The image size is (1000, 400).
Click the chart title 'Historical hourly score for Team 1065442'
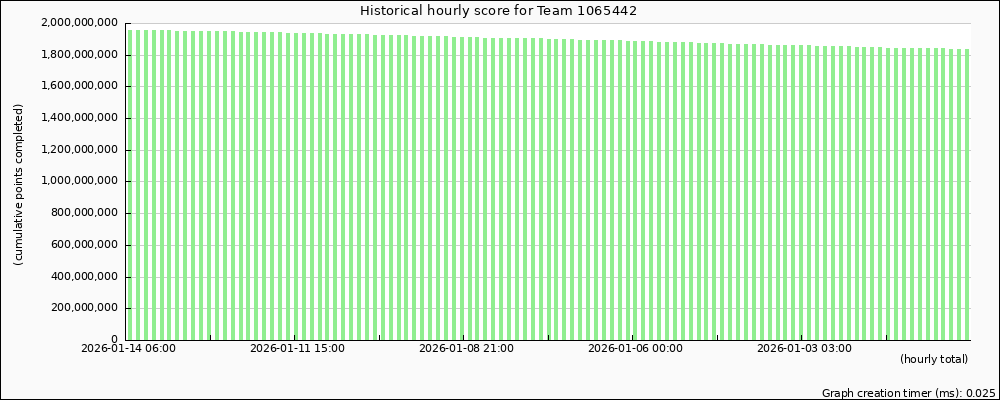click(498, 11)
